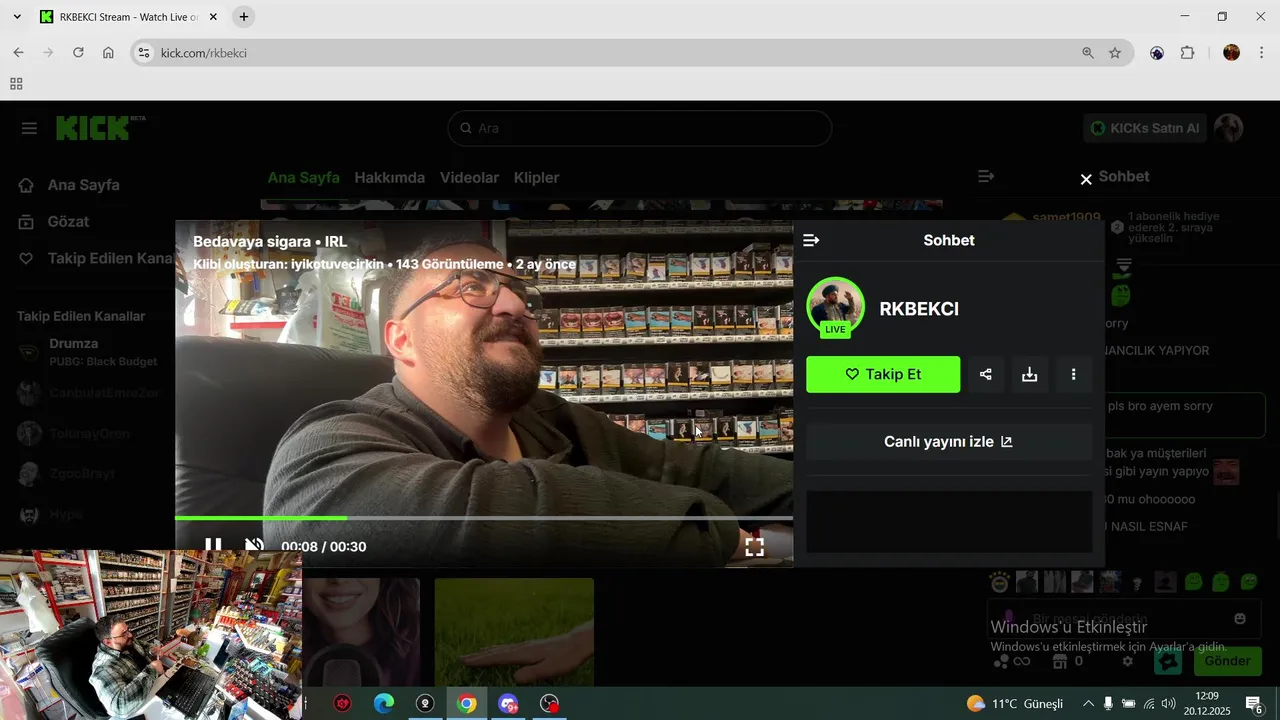Image resolution: width=1280 pixels, height=720 pixels.
Task: Open the Wi-Fi network tray icon
Action: coord(1149,704)
